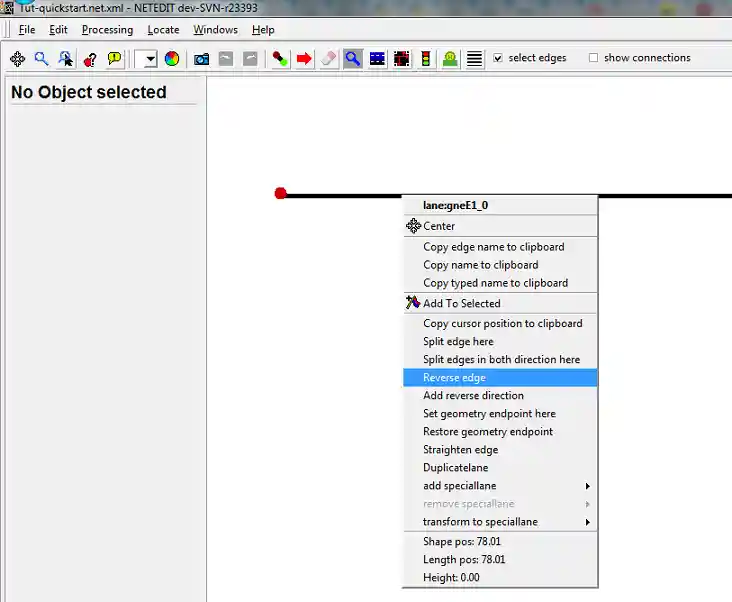Select the green additional mode icon
732x602 pixels.
tap(450, 59)
